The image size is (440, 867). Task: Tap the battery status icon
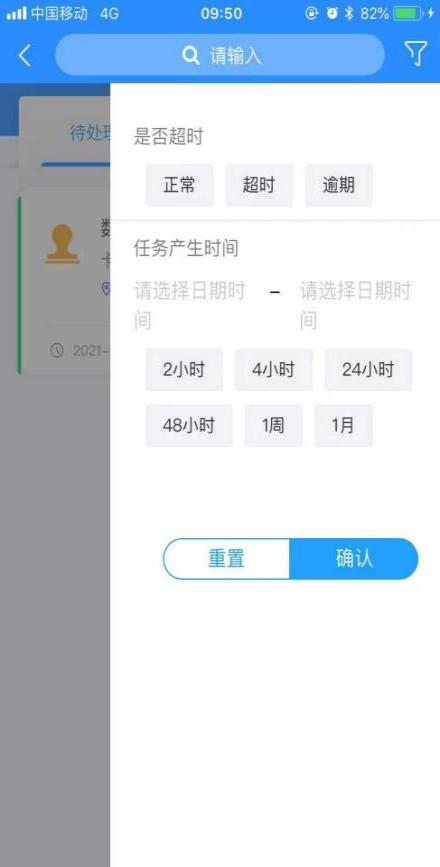pos(407,13)
